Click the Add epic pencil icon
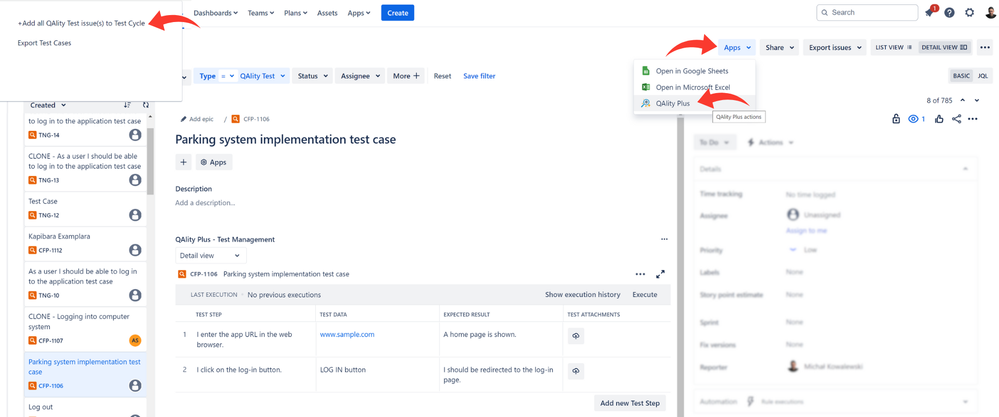 (x=183, y=119)
